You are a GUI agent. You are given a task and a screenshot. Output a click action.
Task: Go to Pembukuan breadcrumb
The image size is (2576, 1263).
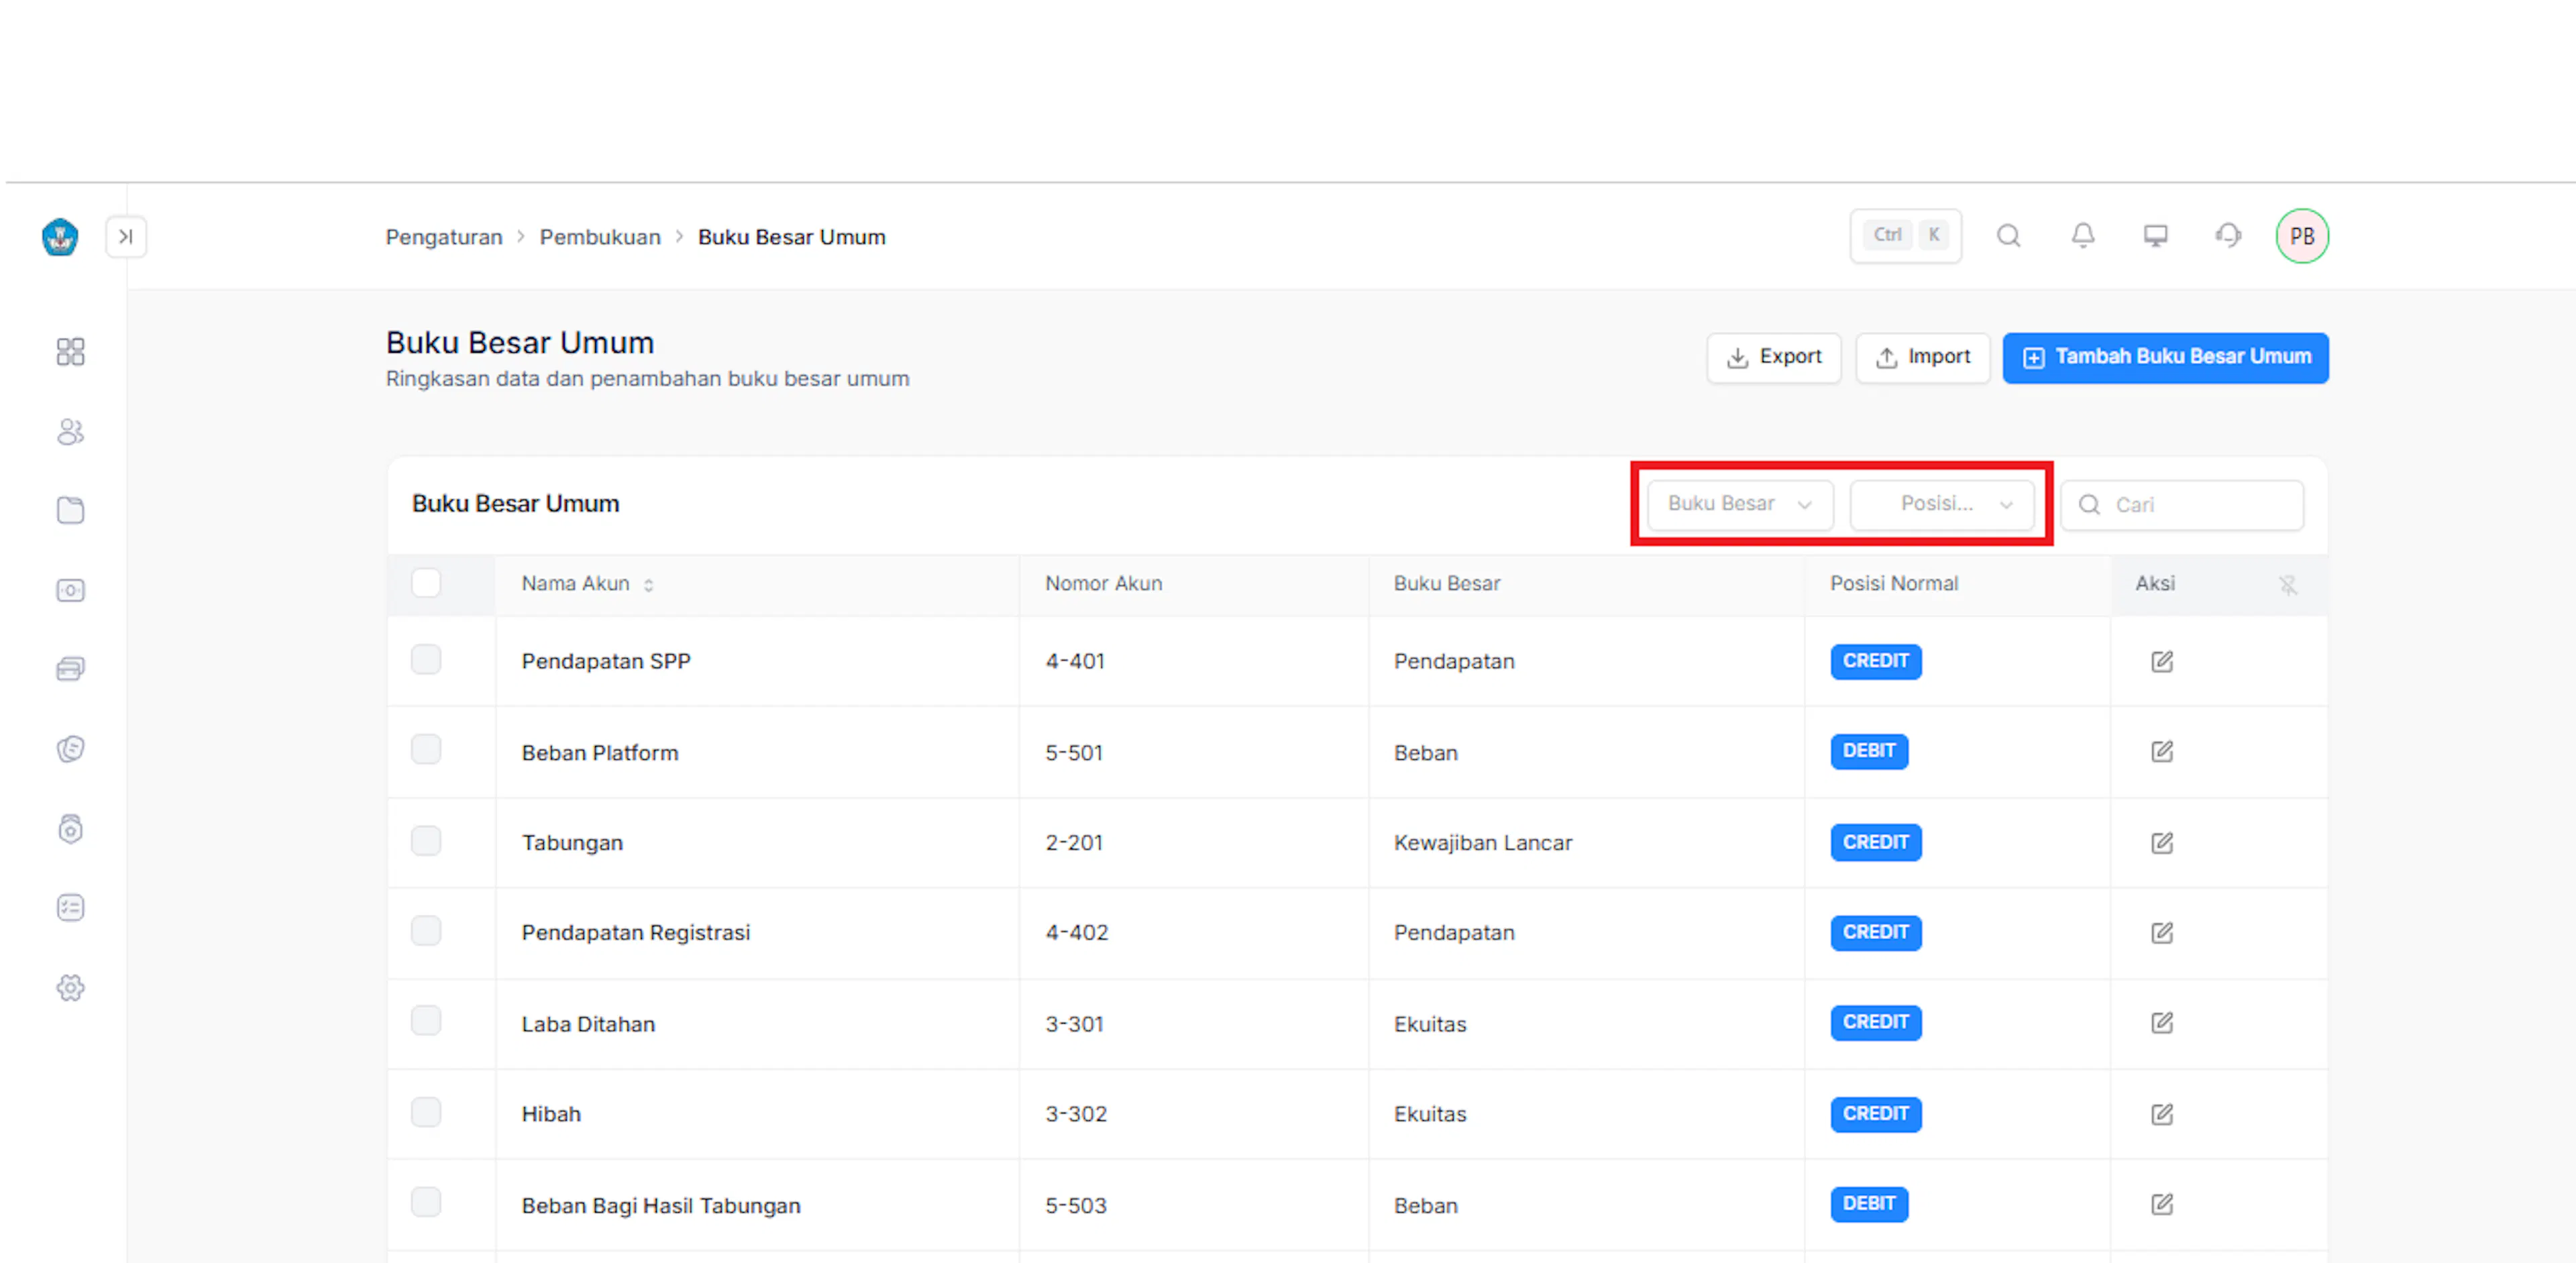(600, 237)
